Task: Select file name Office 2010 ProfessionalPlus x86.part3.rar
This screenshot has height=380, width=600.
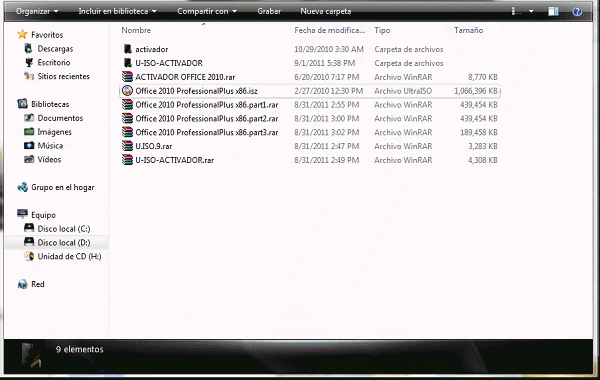Action: point(207,132)
